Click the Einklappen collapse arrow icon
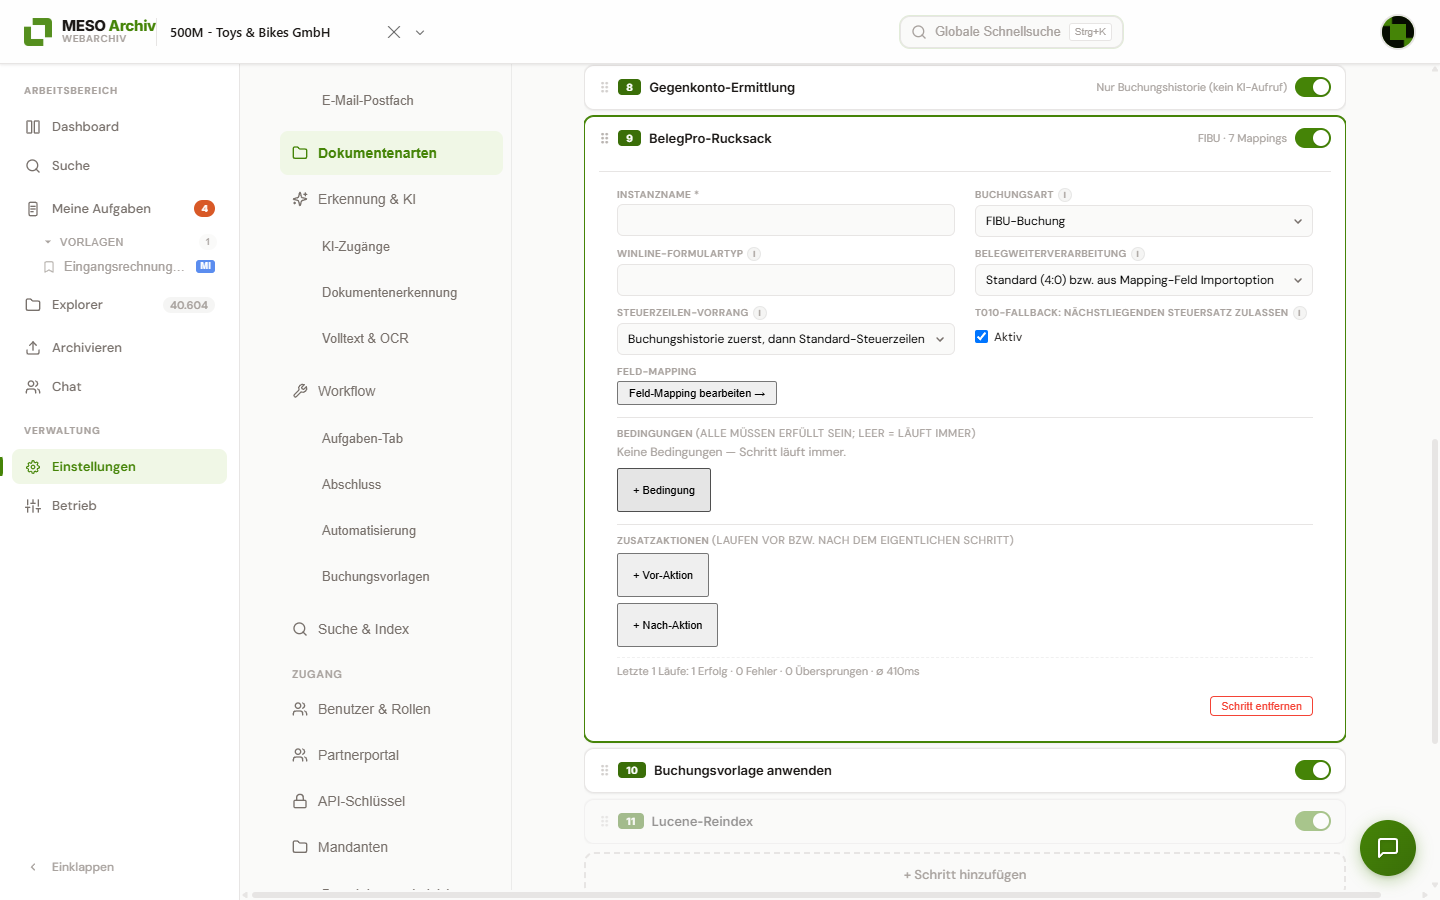 coord(33,867)
